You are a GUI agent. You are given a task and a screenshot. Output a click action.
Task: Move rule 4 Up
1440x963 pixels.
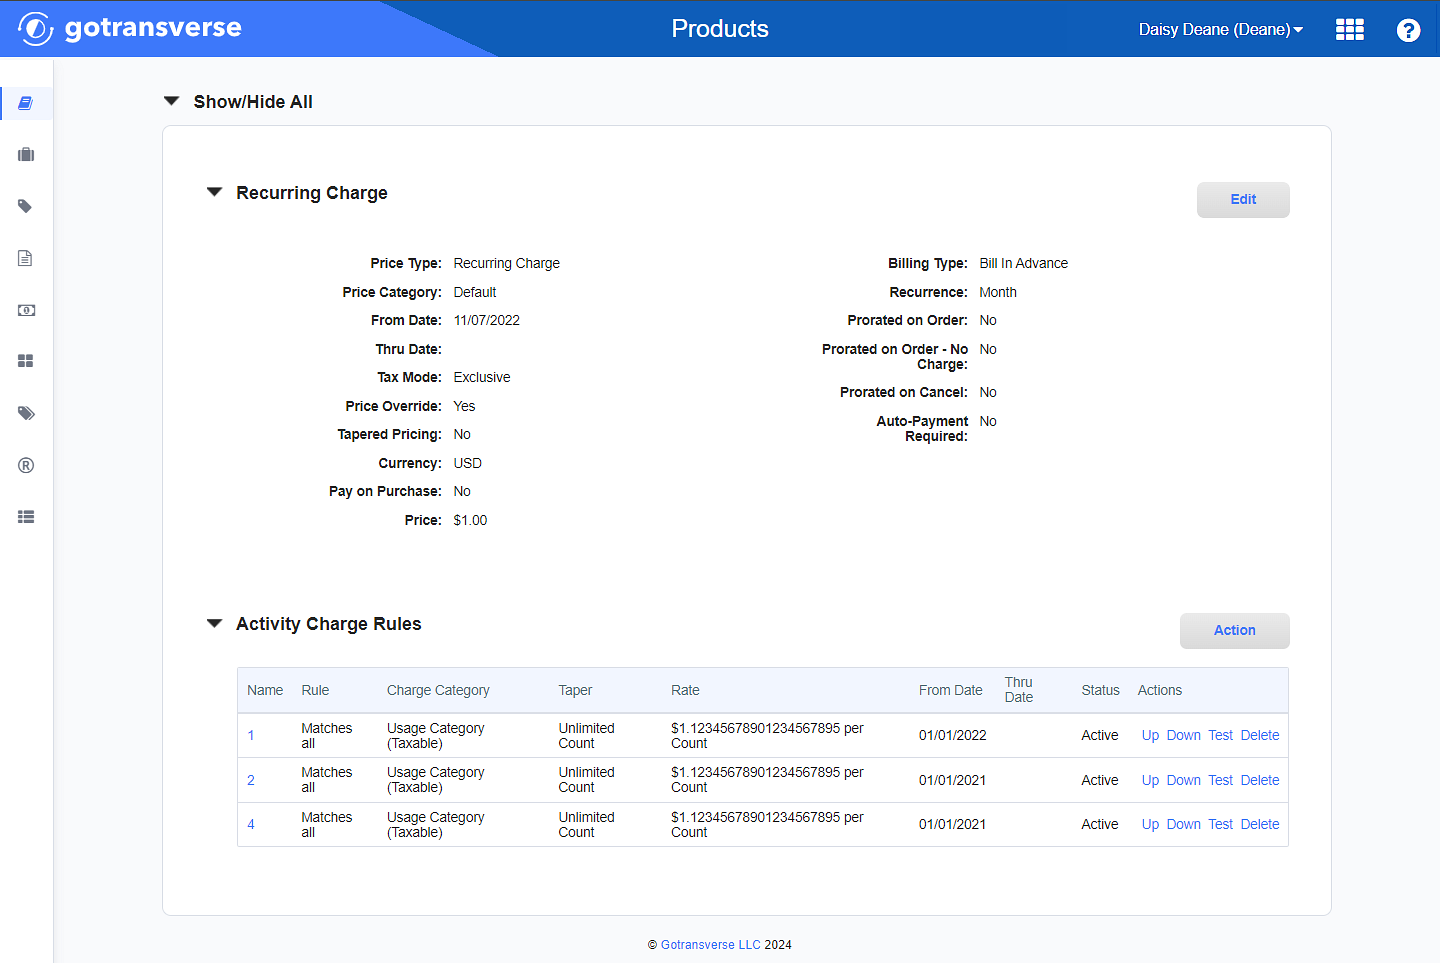pos(1150,824)
